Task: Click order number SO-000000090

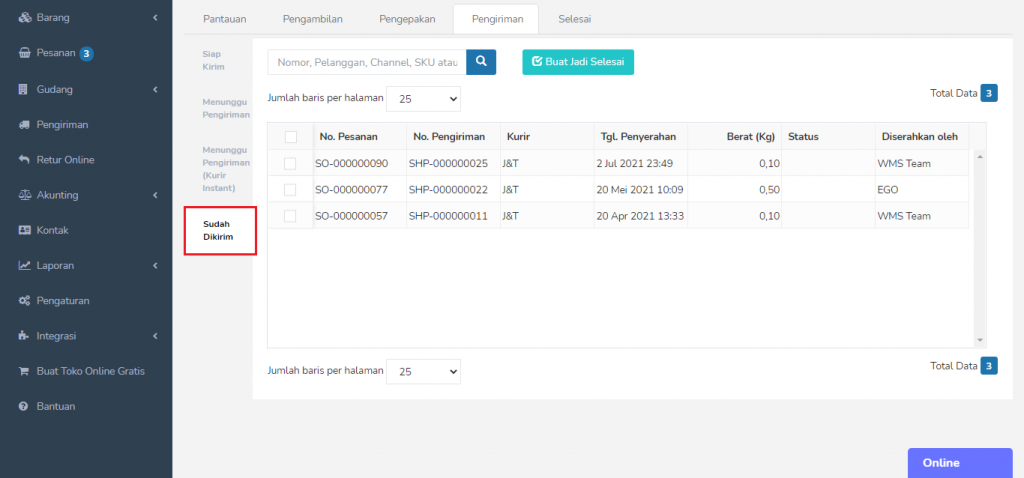Action: (351, 163)
